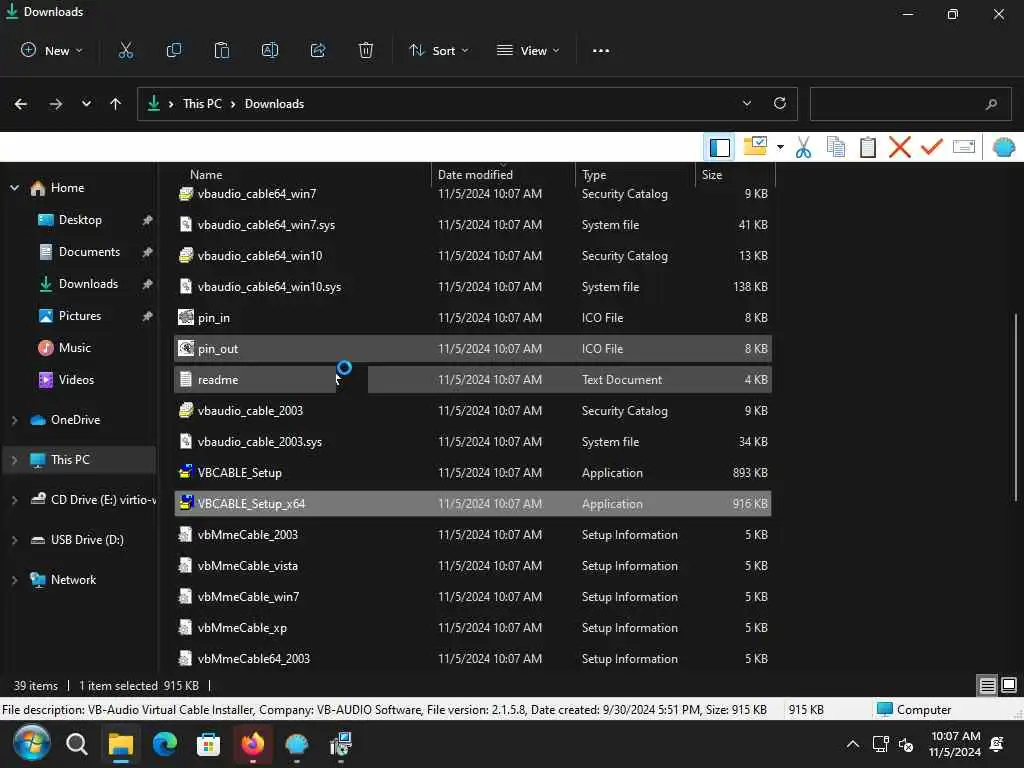Image resolution: width=1024 pixels, height=768 pixels.
Task: Expand the This PC tree node
Action: click(x=14, y=460)
